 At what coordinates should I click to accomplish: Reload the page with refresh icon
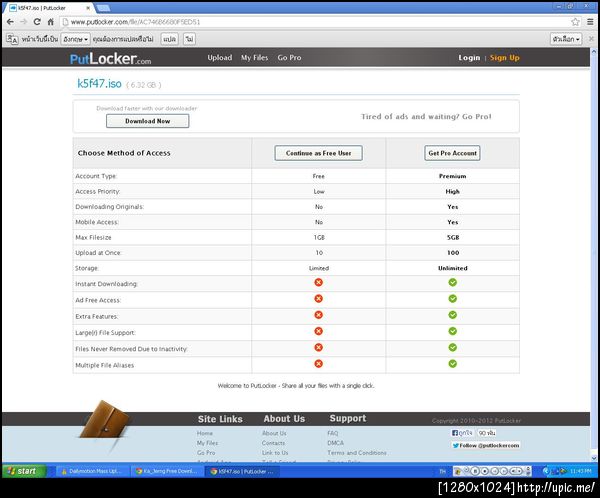pyautogui.click(x=37, y=22)
